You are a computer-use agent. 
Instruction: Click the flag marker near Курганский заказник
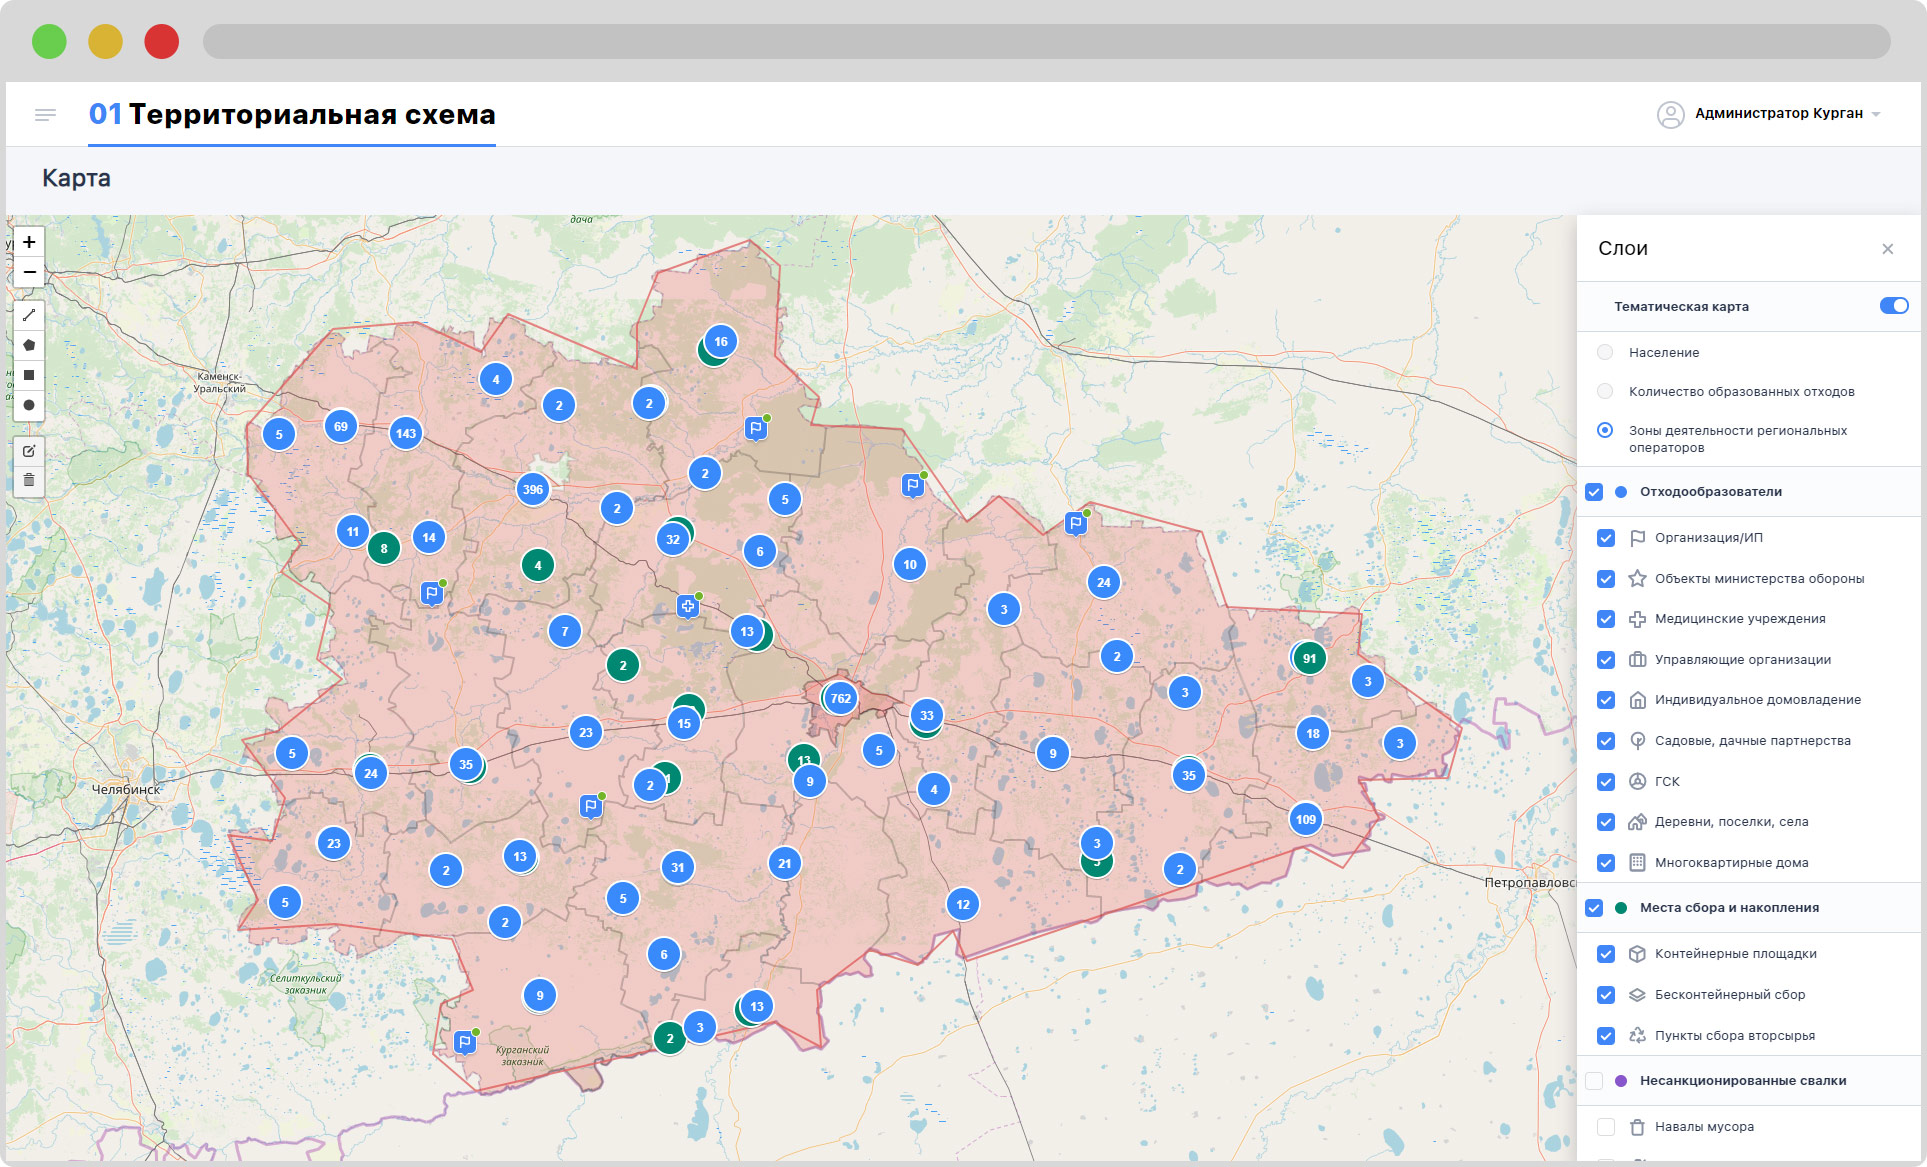click(465, 1042)
